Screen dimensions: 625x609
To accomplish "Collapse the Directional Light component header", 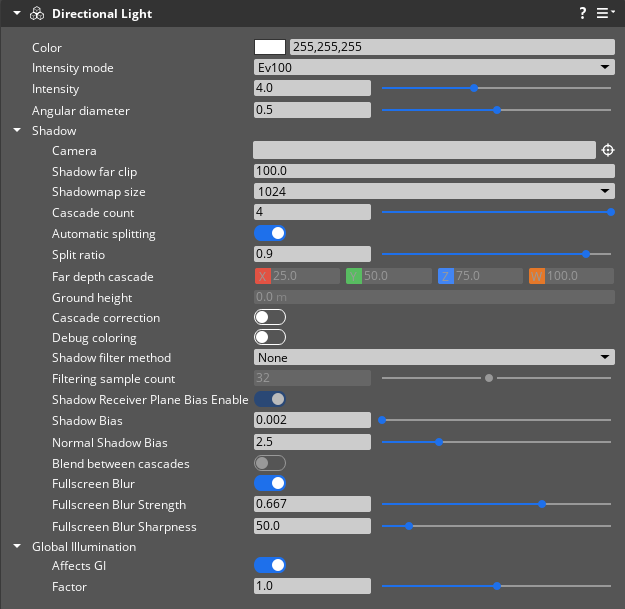I will point(17,14).
